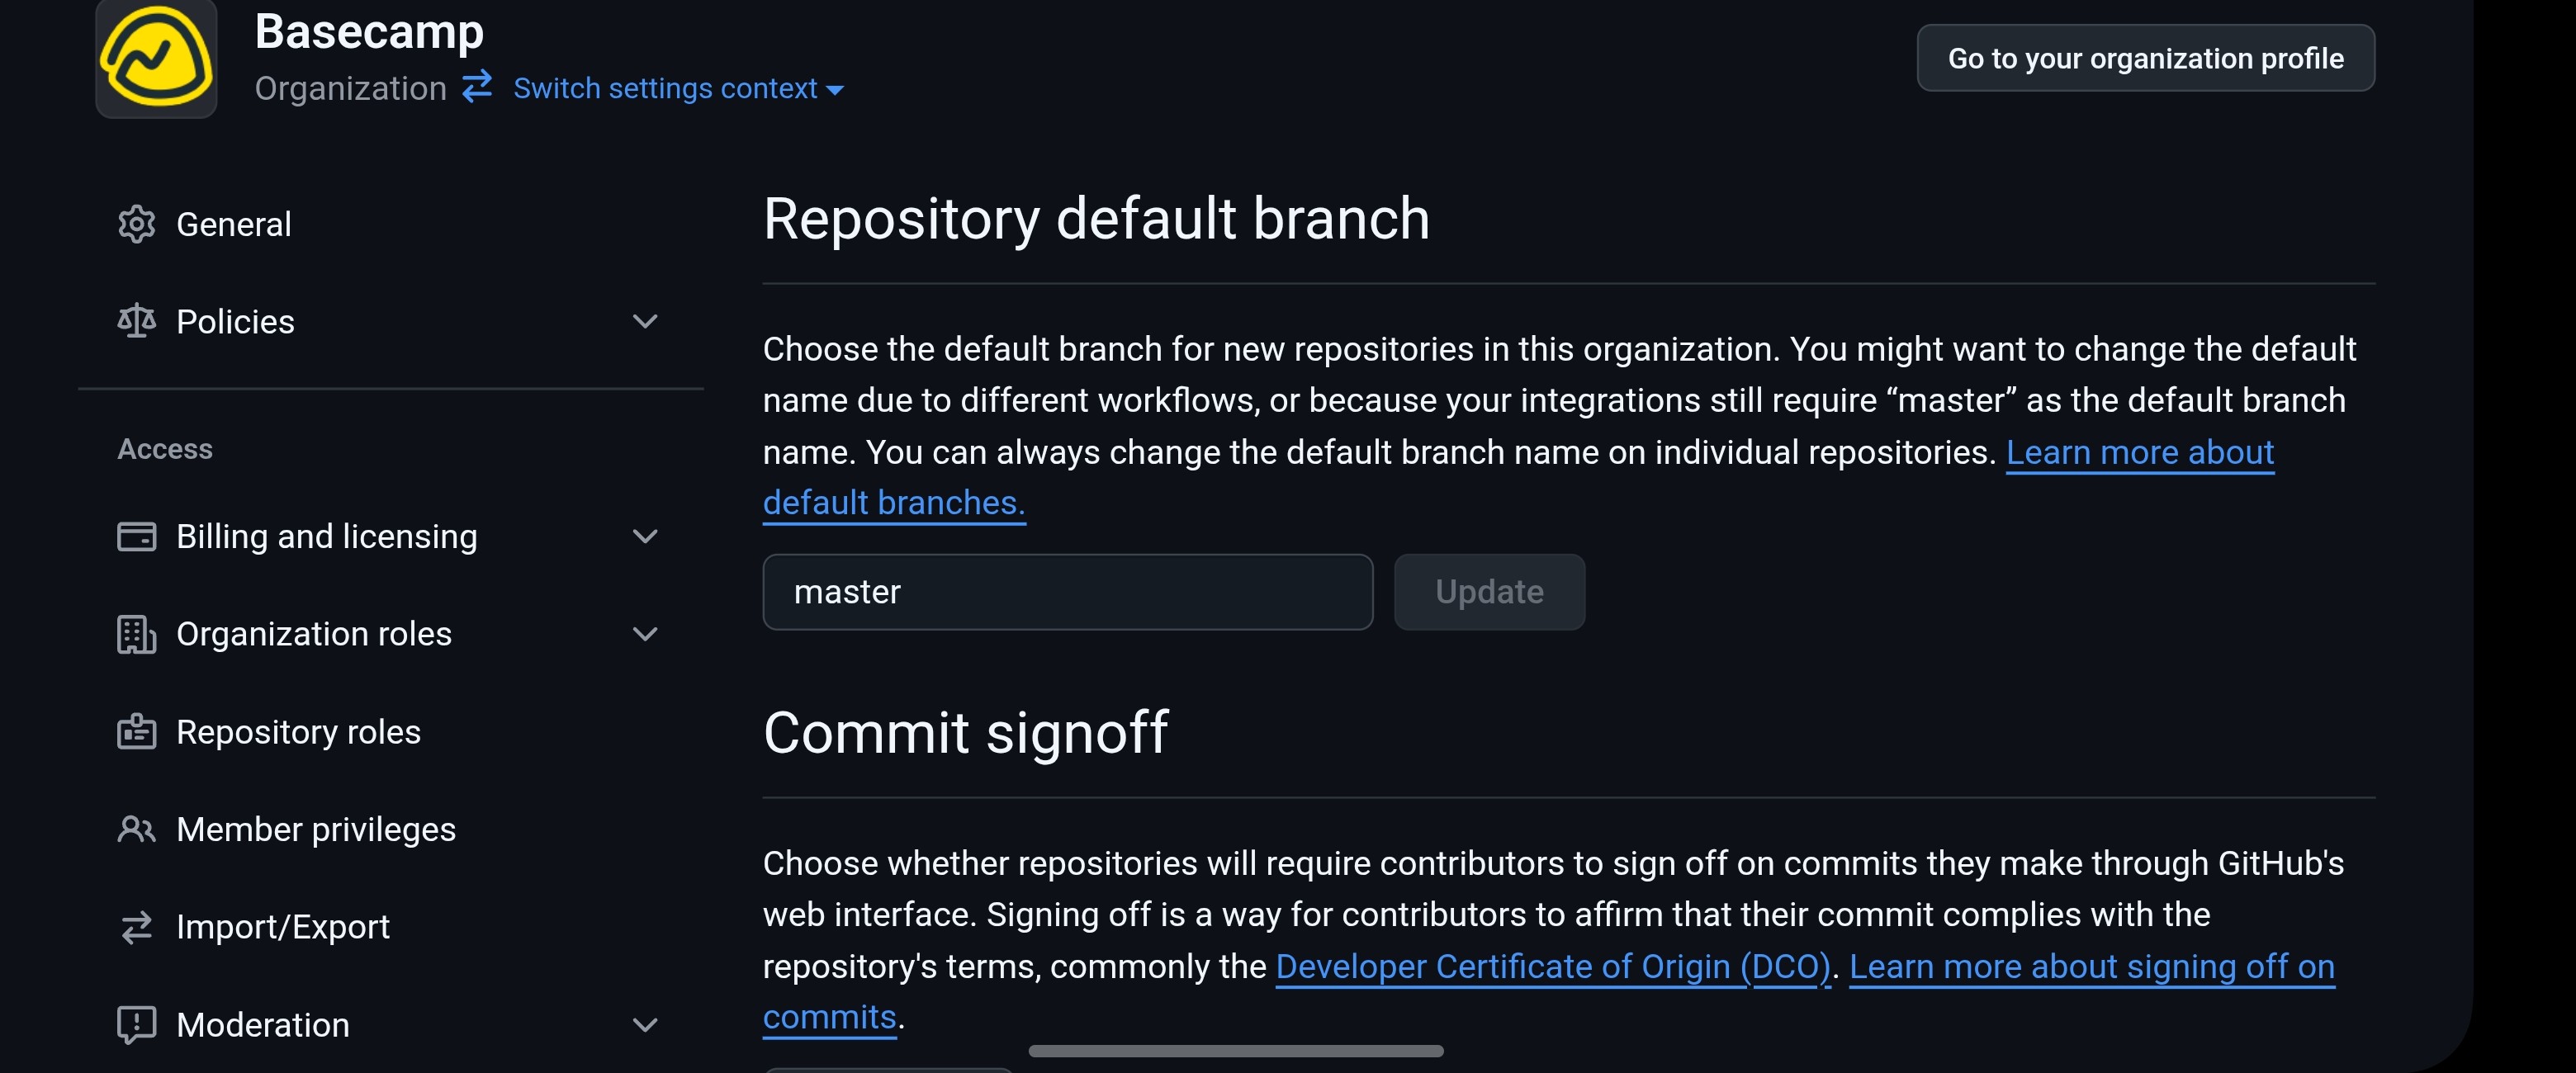
Task: Click the Billing and licensing card icon
Action: click(136, 536)
